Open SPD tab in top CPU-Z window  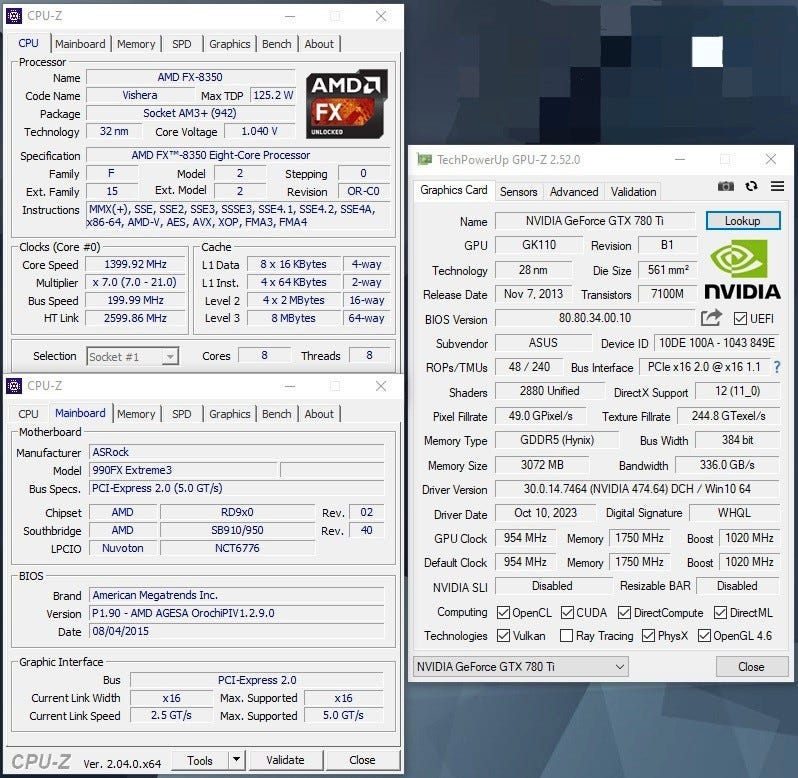click(x=182, y=44)
